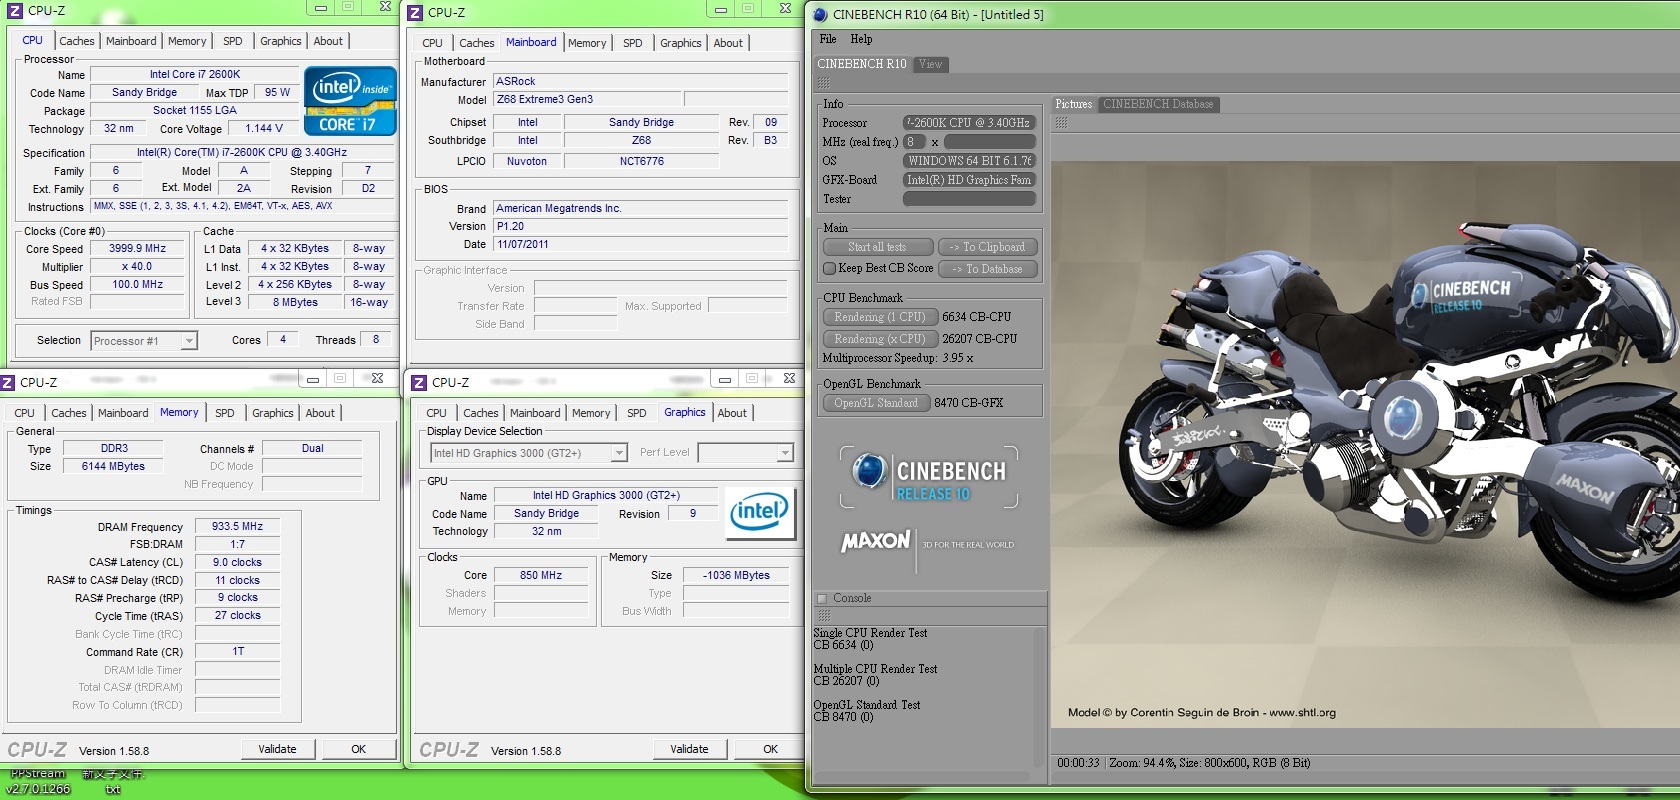Open the txt file on the desktop
The image size is (1680, 800).
pyautogui.click(x=113, y=781)
